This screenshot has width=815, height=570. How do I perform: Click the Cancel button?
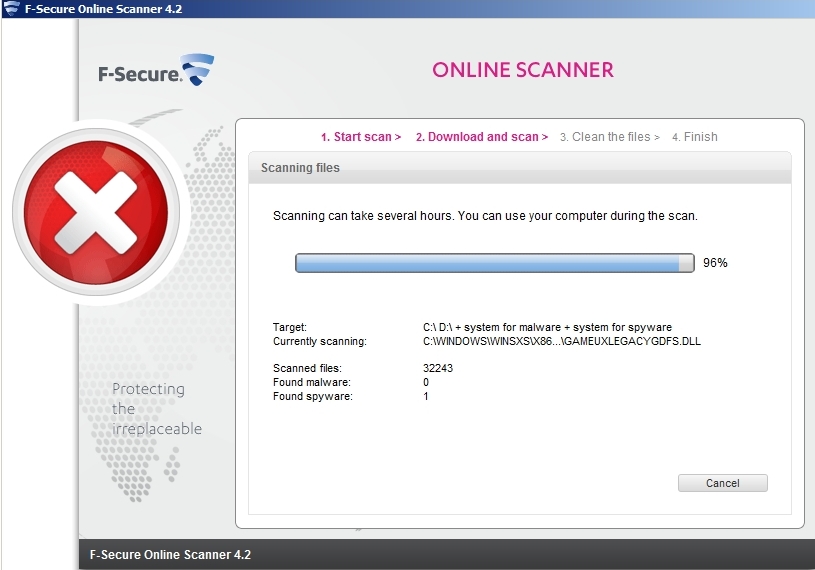click(722, 483)
